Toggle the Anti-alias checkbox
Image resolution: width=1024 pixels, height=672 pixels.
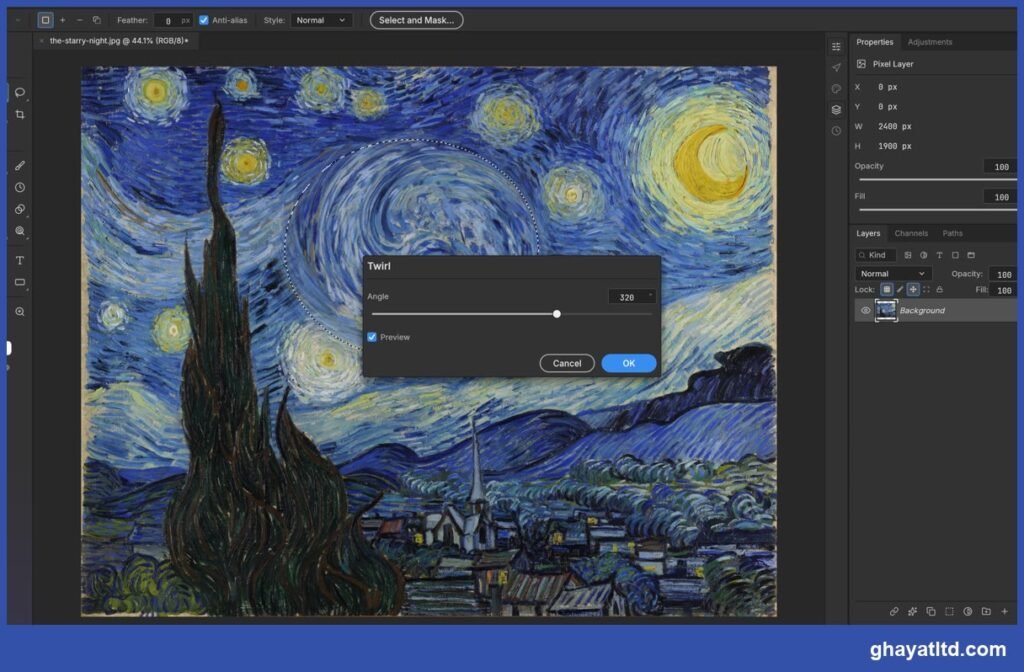(204, 20)
